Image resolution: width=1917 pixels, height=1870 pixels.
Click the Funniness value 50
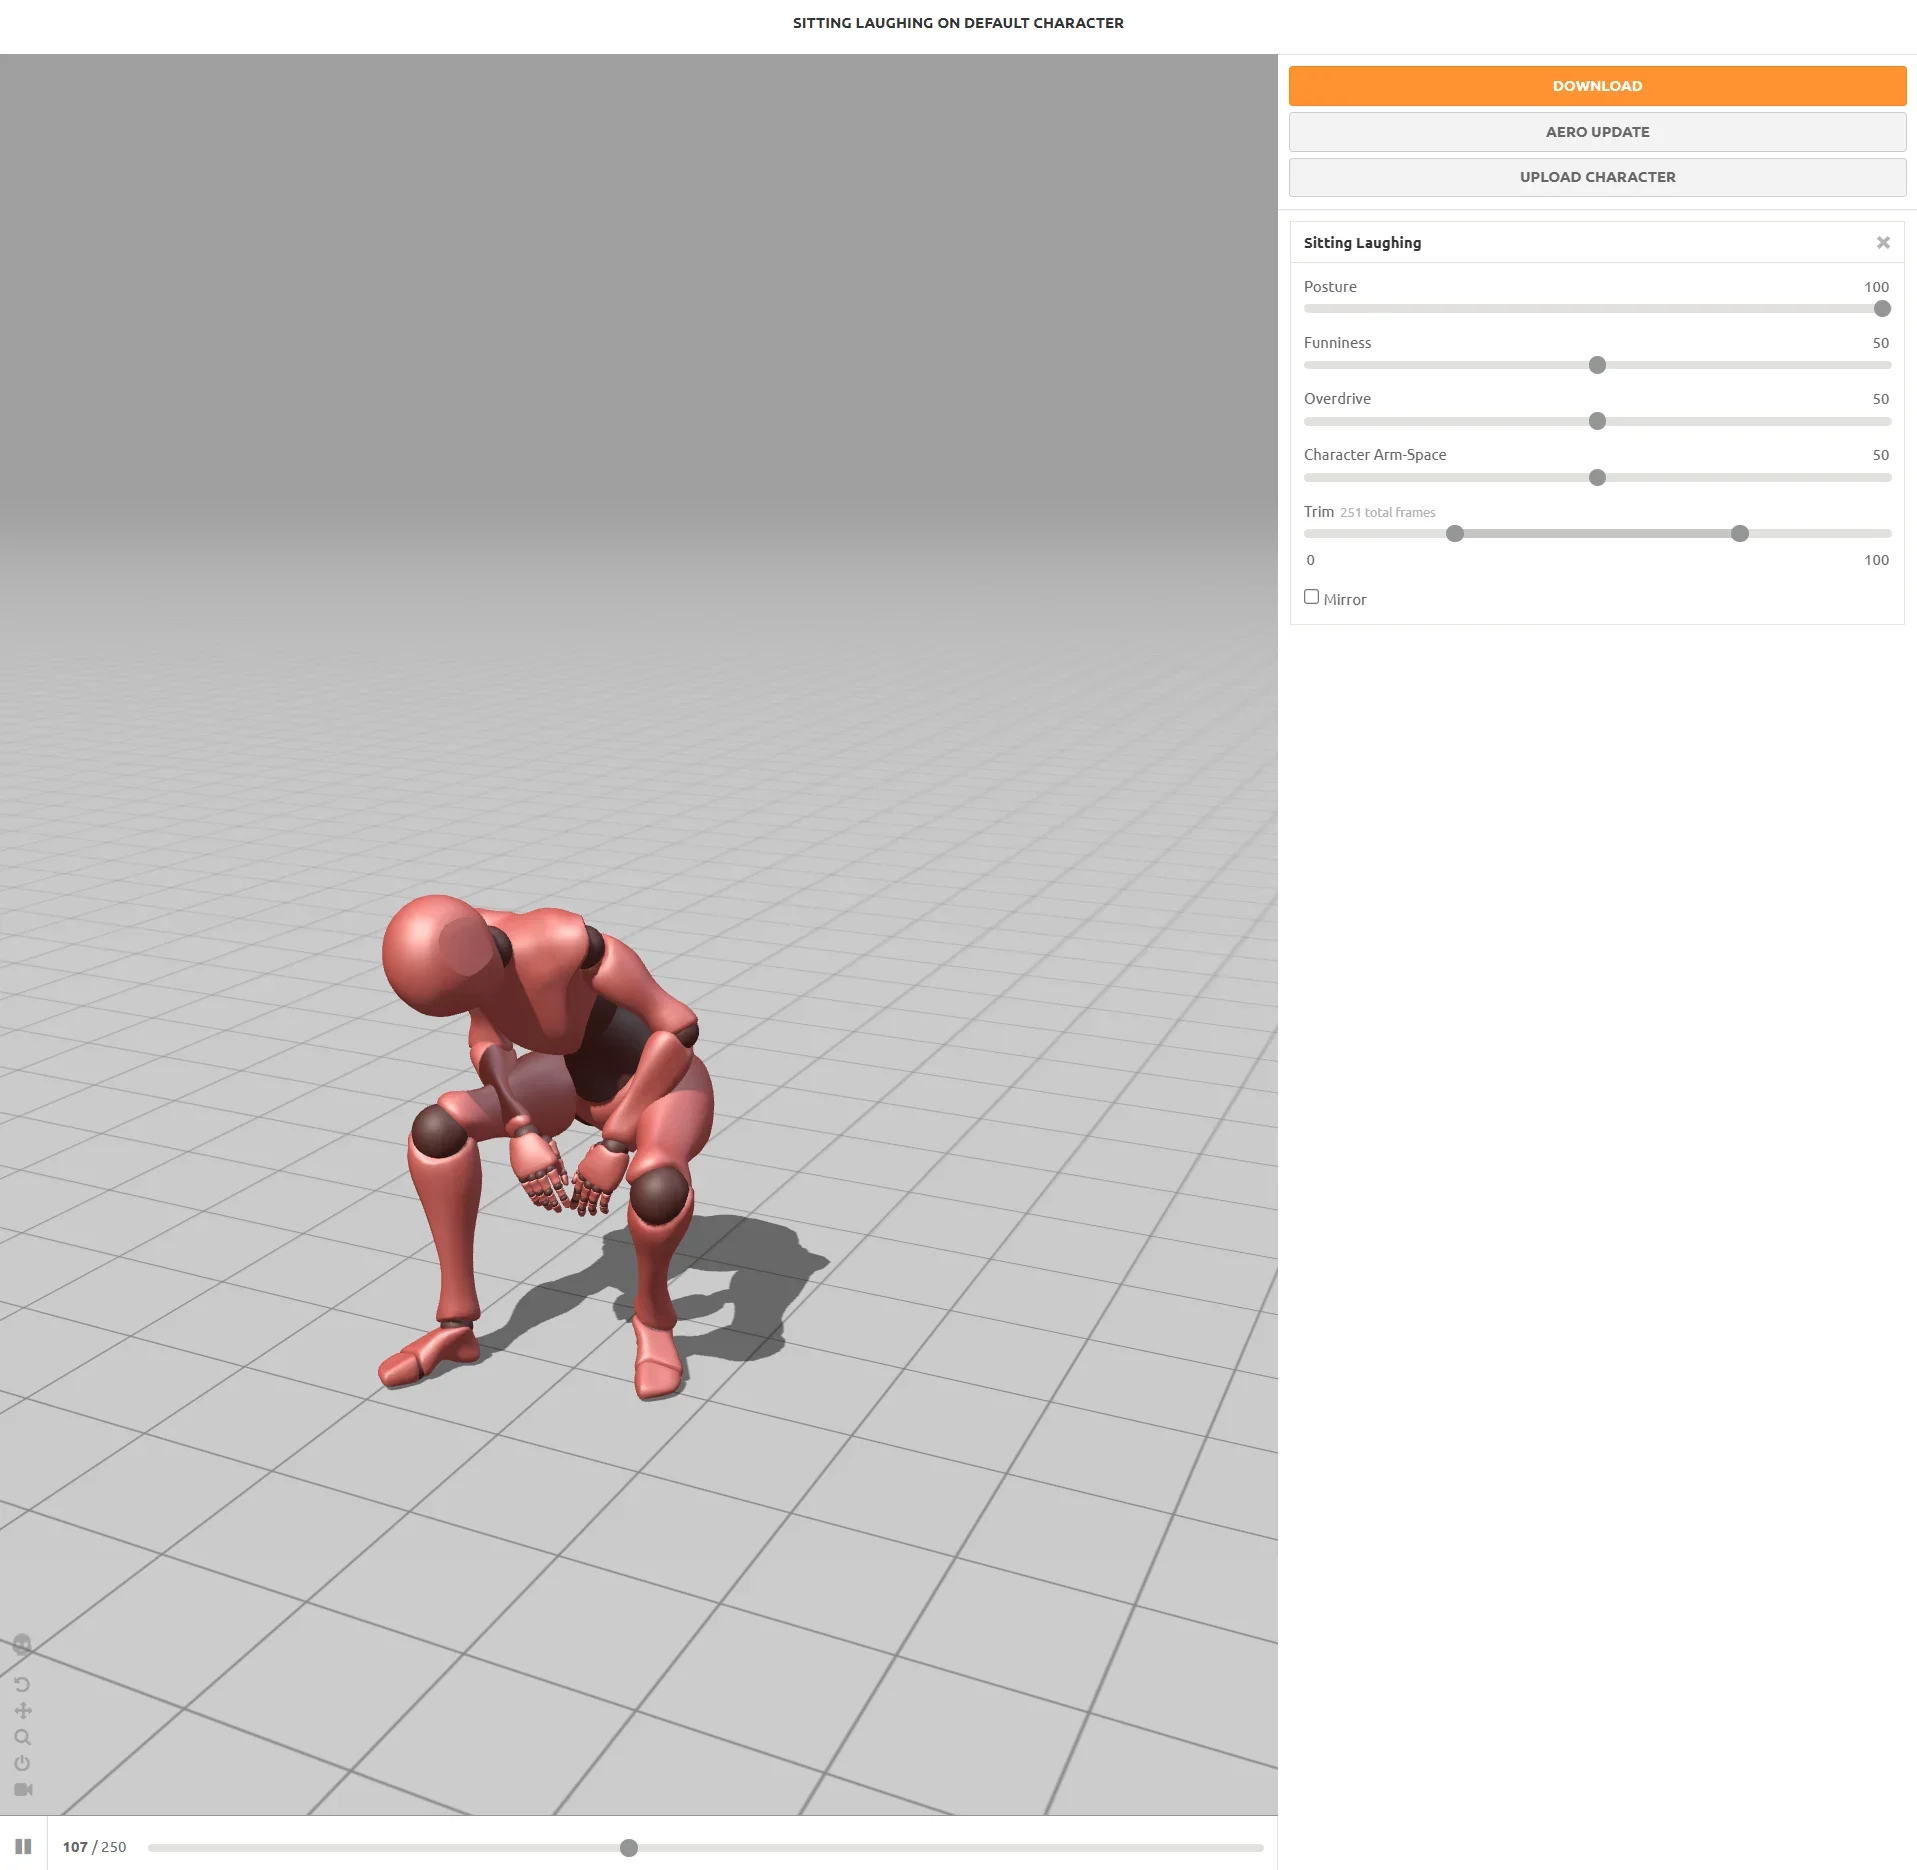pos(1881,343)
